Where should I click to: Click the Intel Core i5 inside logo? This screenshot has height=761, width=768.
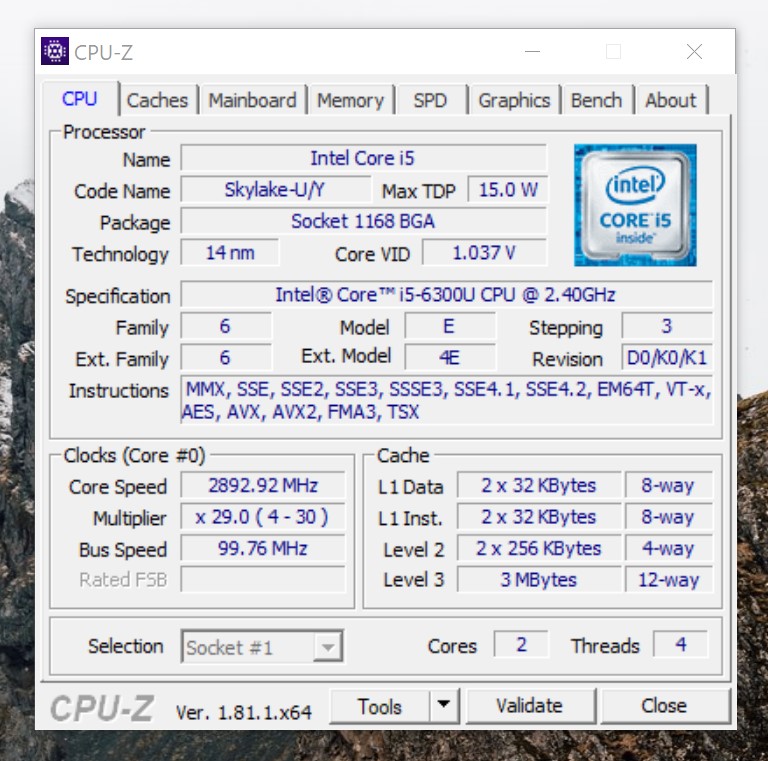(x=635, y=205)
